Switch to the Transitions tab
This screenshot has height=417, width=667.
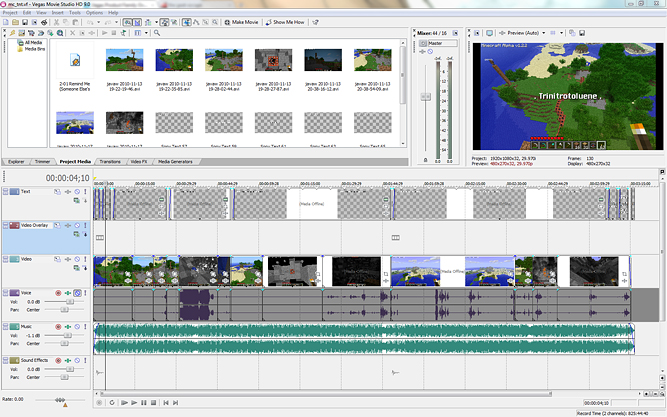tap(110, 162)
